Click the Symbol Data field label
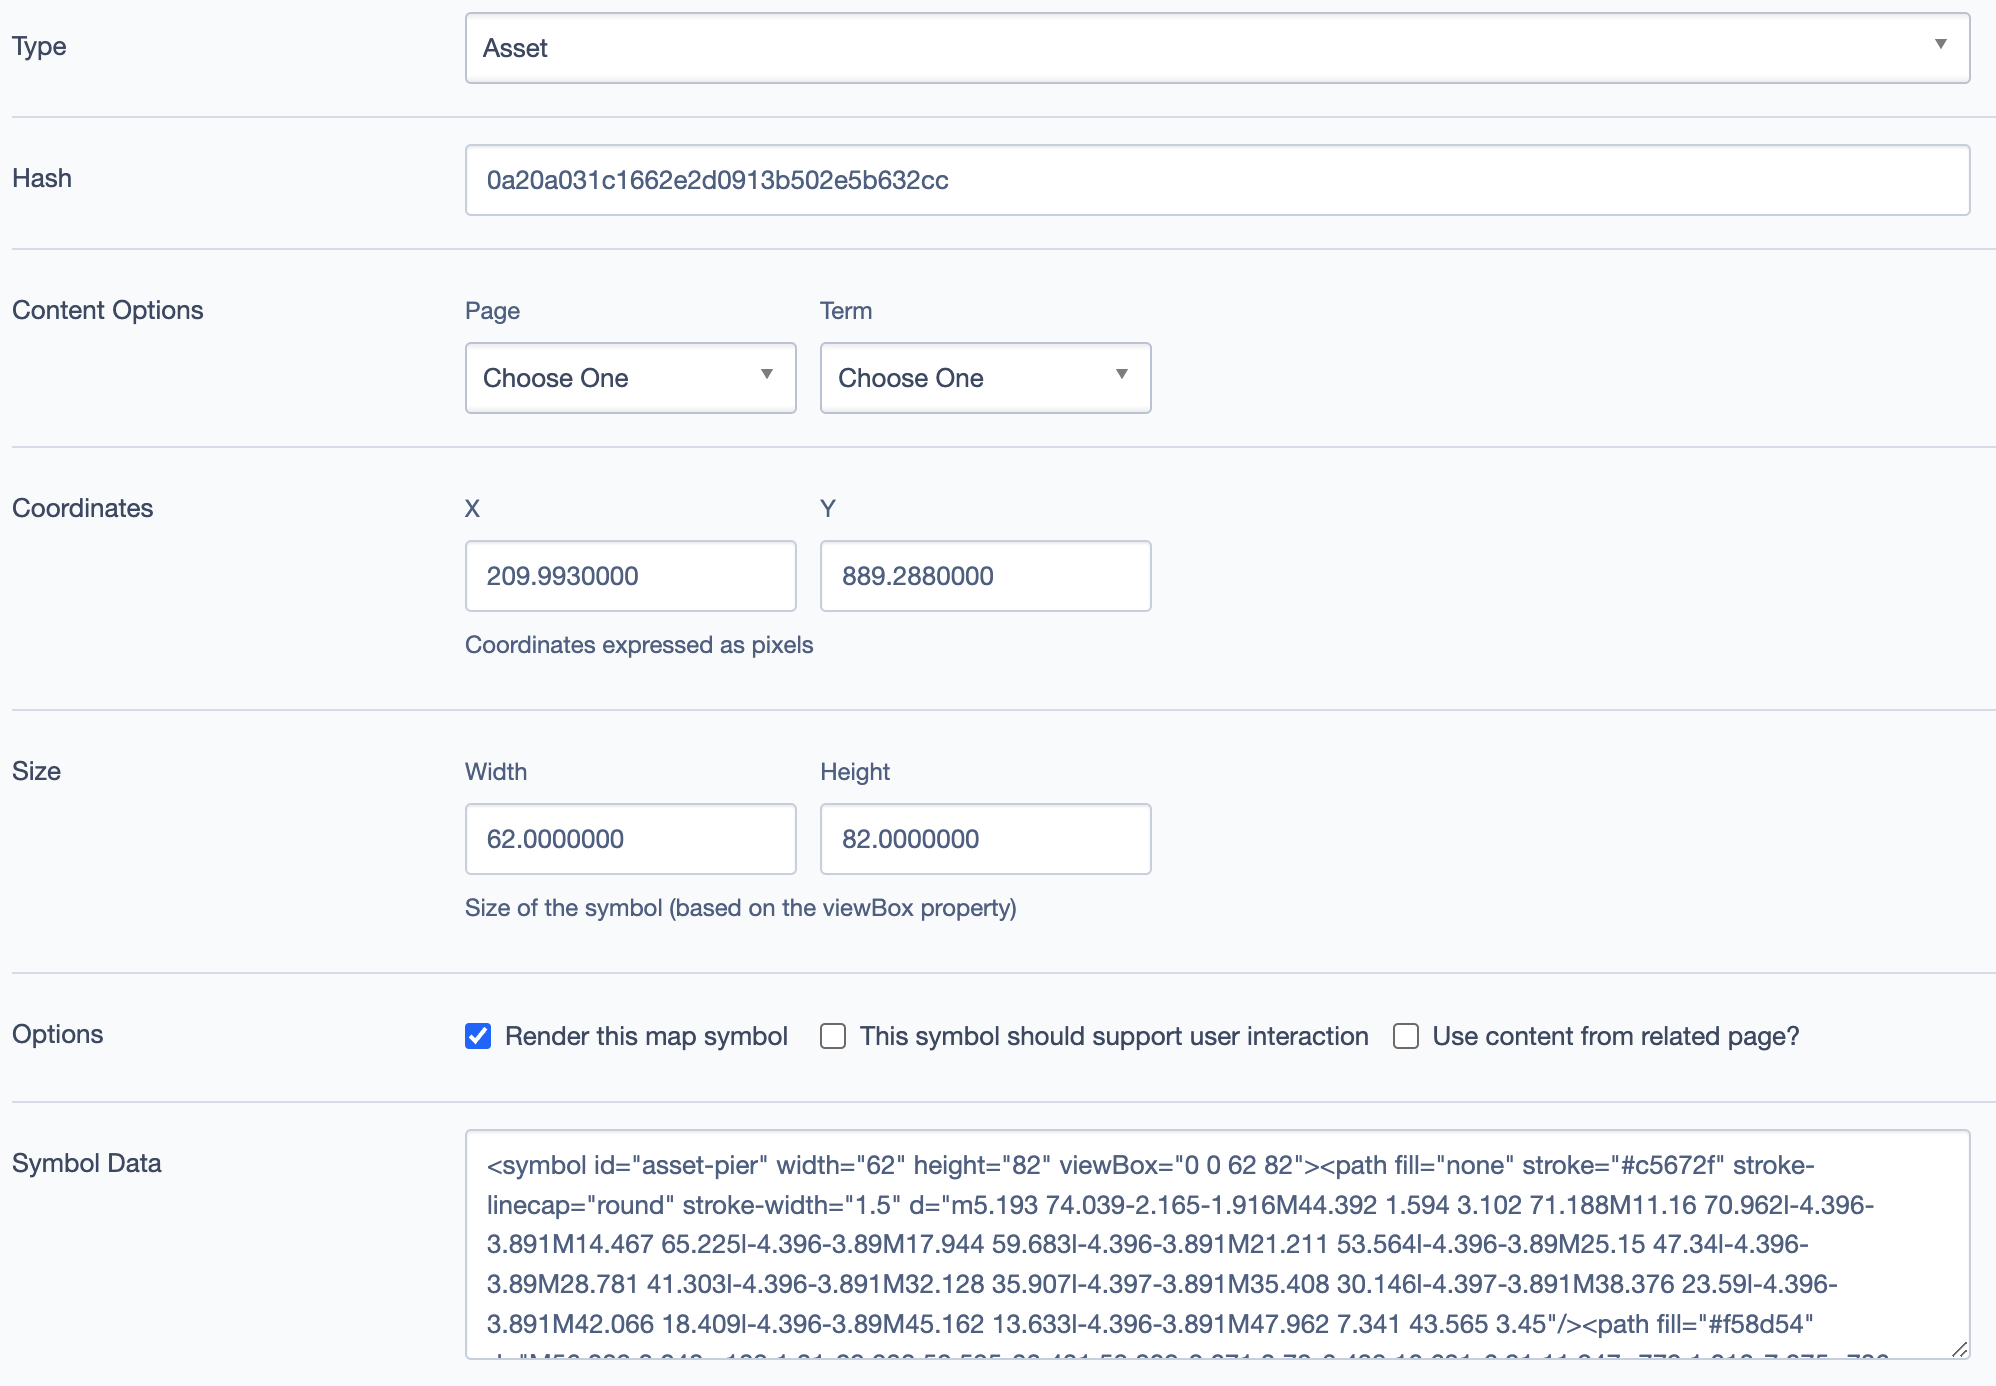Viewport: 1996px width, 1386px height. pyautogui.click(x=87, y=1163)
